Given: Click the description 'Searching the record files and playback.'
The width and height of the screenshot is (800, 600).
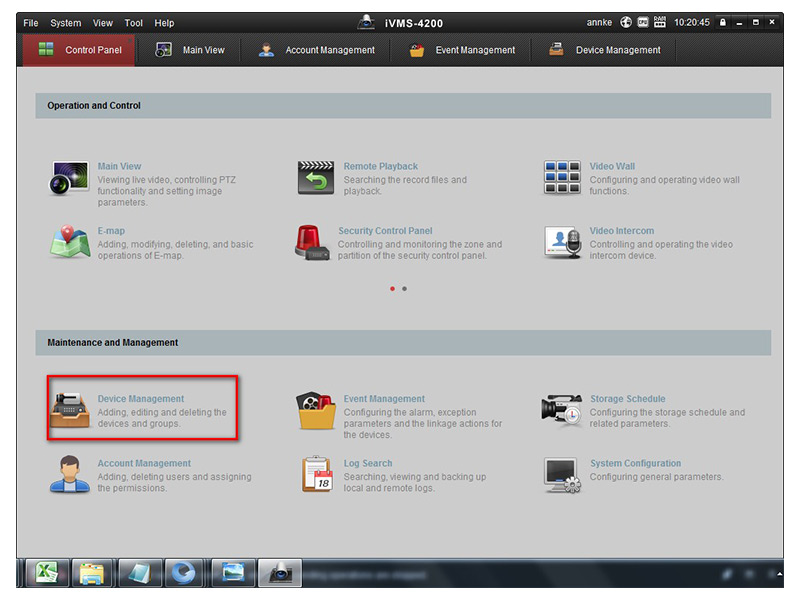Looking at the screenshot, I should pos(405,185).
